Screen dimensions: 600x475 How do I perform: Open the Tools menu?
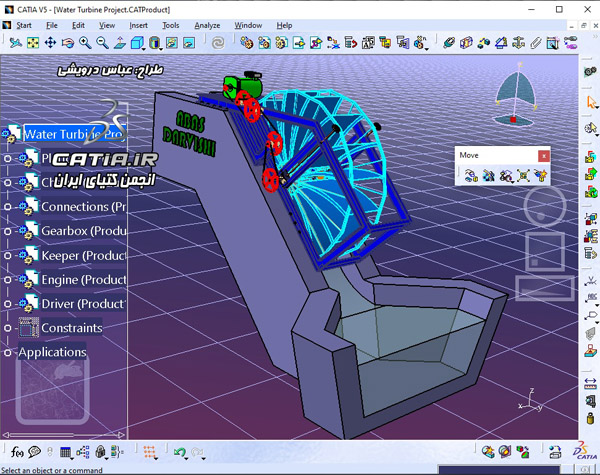[170, 25]
